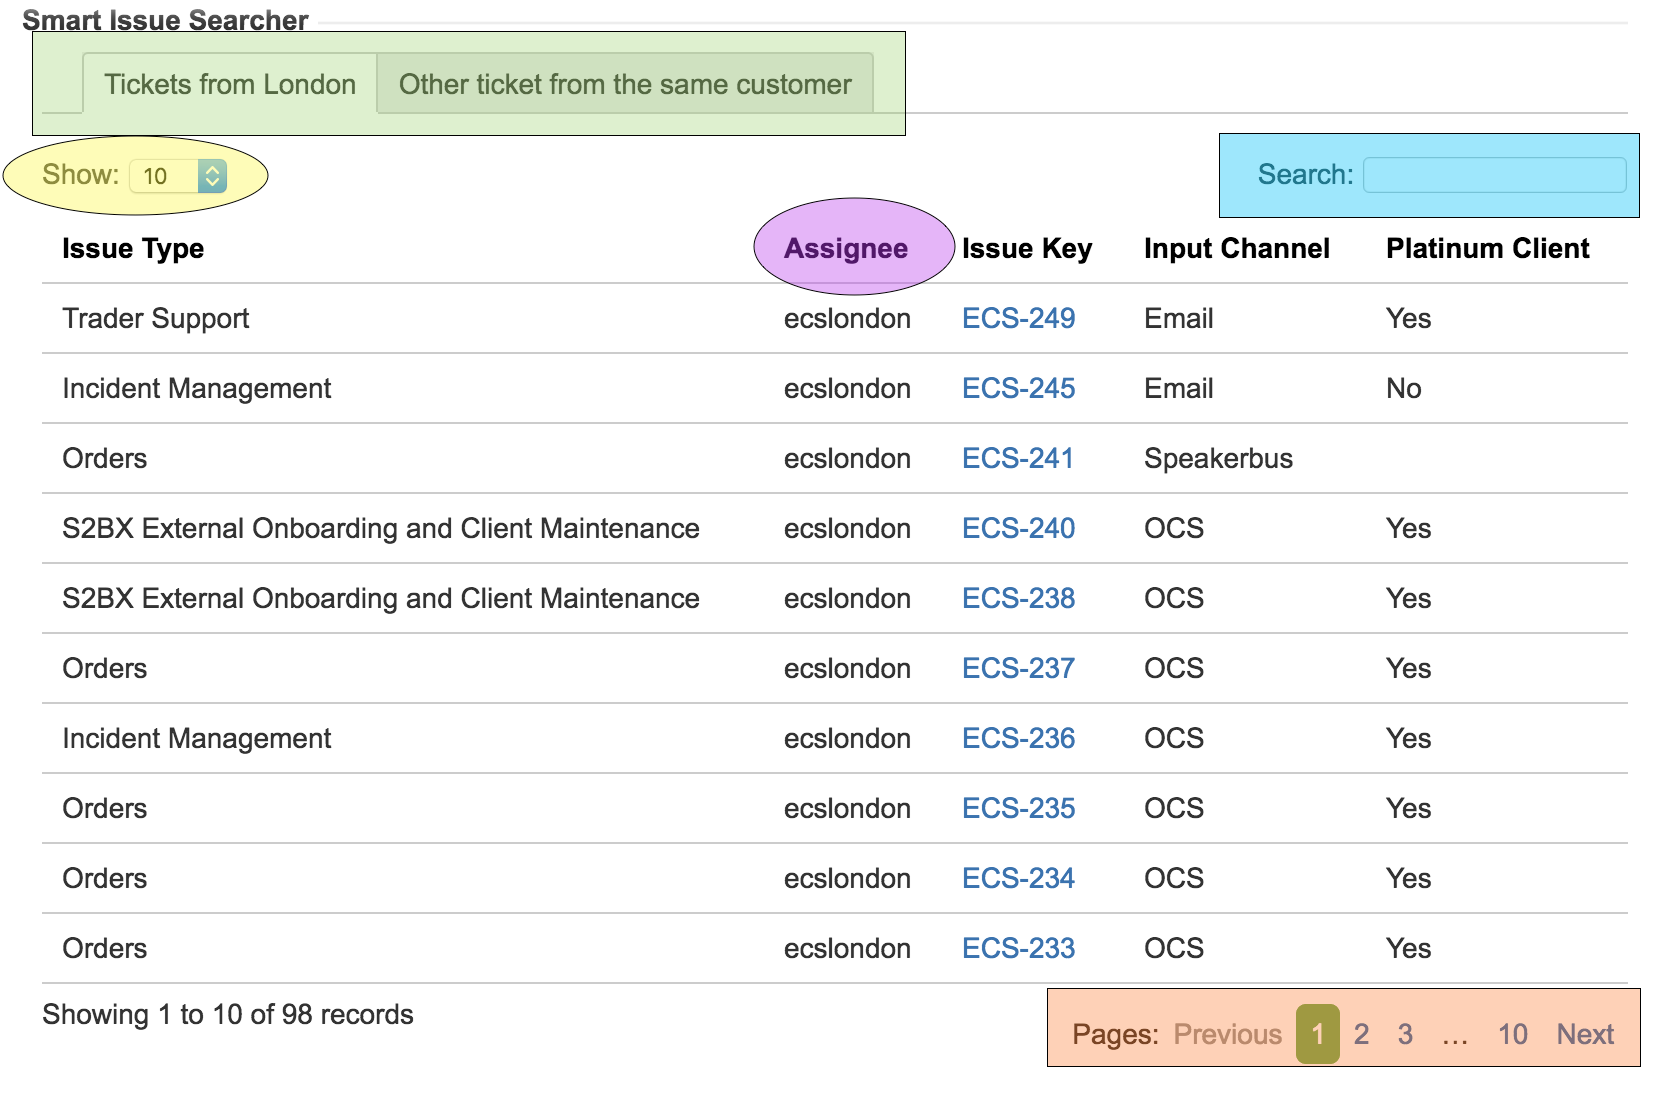Open issue ECS-237

click(1018, 668)
